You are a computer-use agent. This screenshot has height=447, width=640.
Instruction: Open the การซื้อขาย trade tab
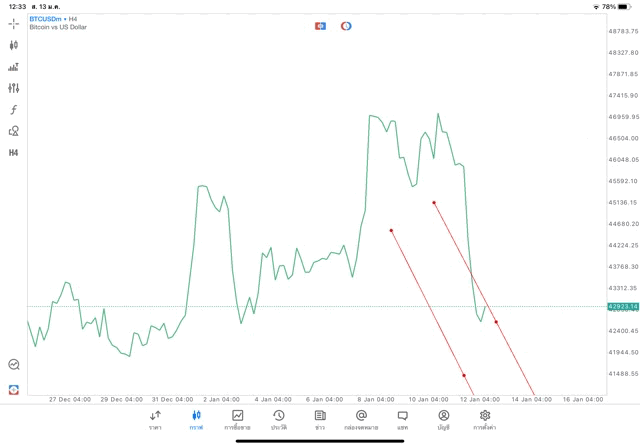pos(237,419)
